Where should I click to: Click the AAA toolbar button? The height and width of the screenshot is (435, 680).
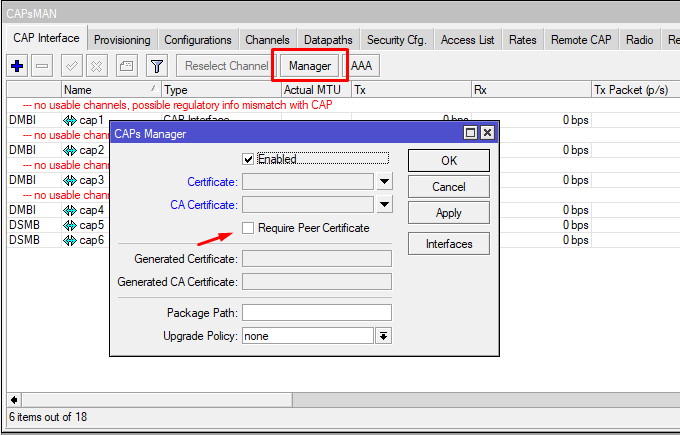(x=361, y=66)
